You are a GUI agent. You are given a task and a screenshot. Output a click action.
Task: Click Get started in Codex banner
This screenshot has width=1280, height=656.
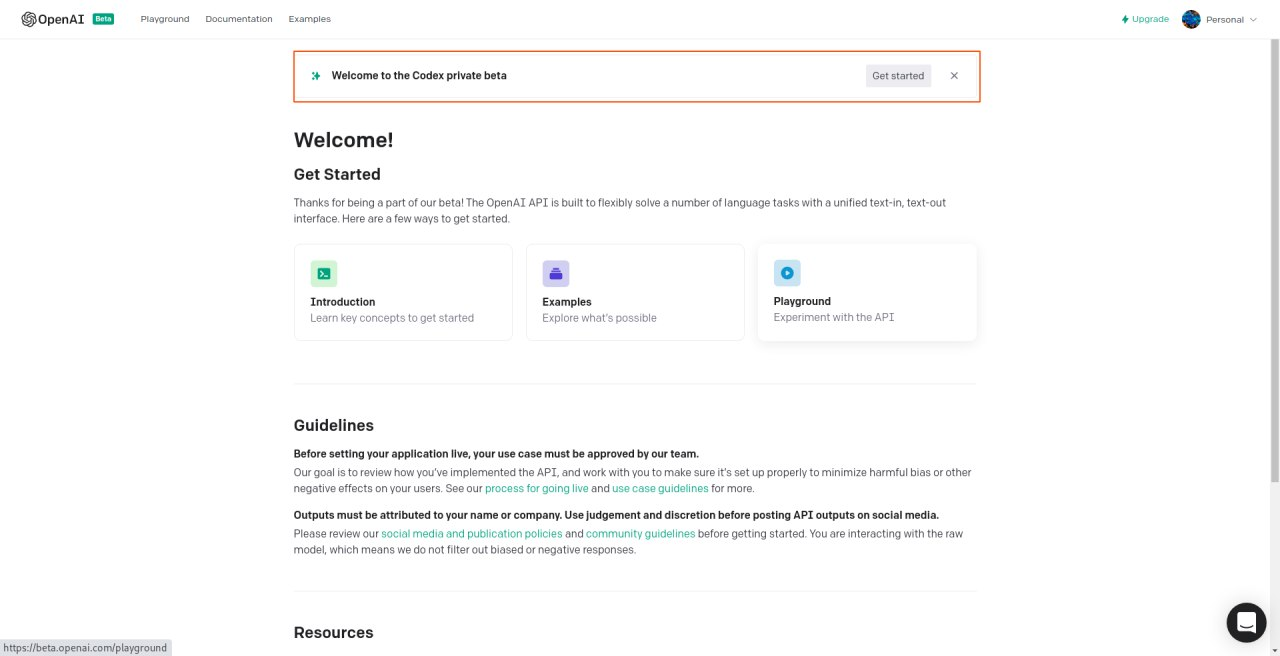pyautogui.click(x=898, y=76)
